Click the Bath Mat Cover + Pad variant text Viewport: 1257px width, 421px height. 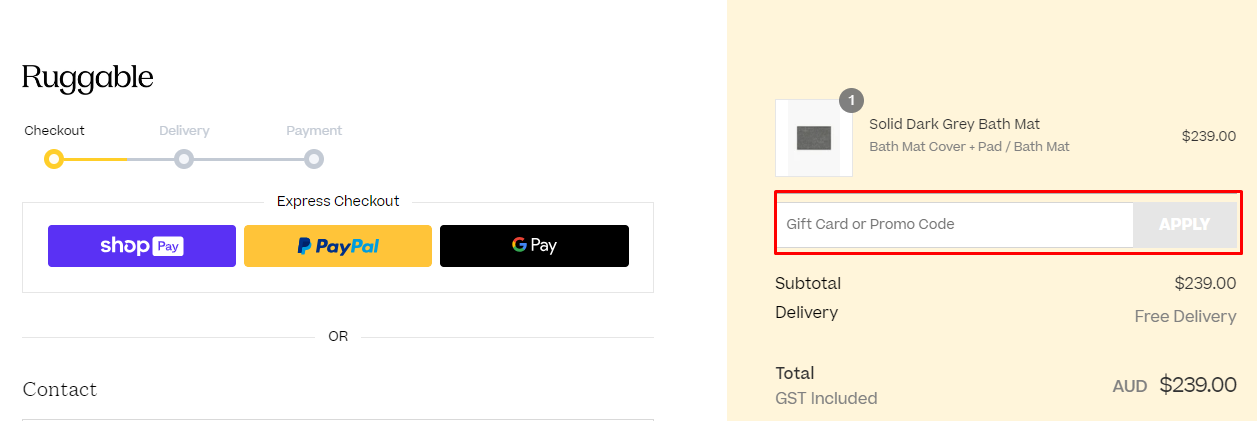969,147
